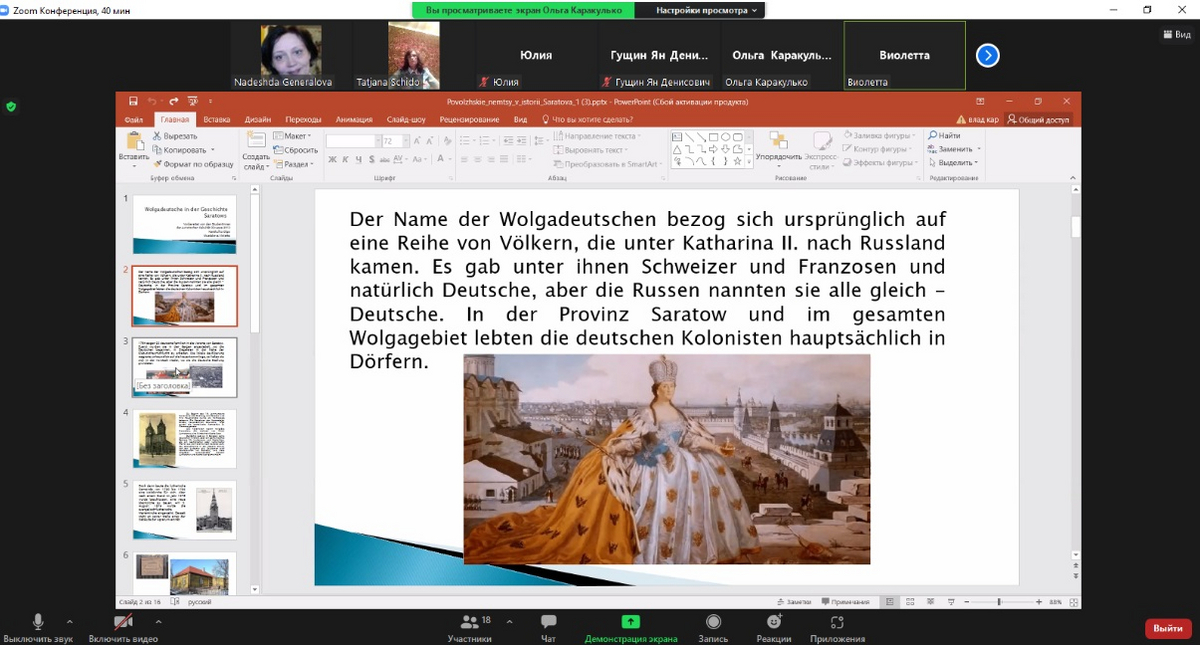1200x645 pixels.
Task: Open Эффекты фигуры dropdown
Action: click(880, 163)
